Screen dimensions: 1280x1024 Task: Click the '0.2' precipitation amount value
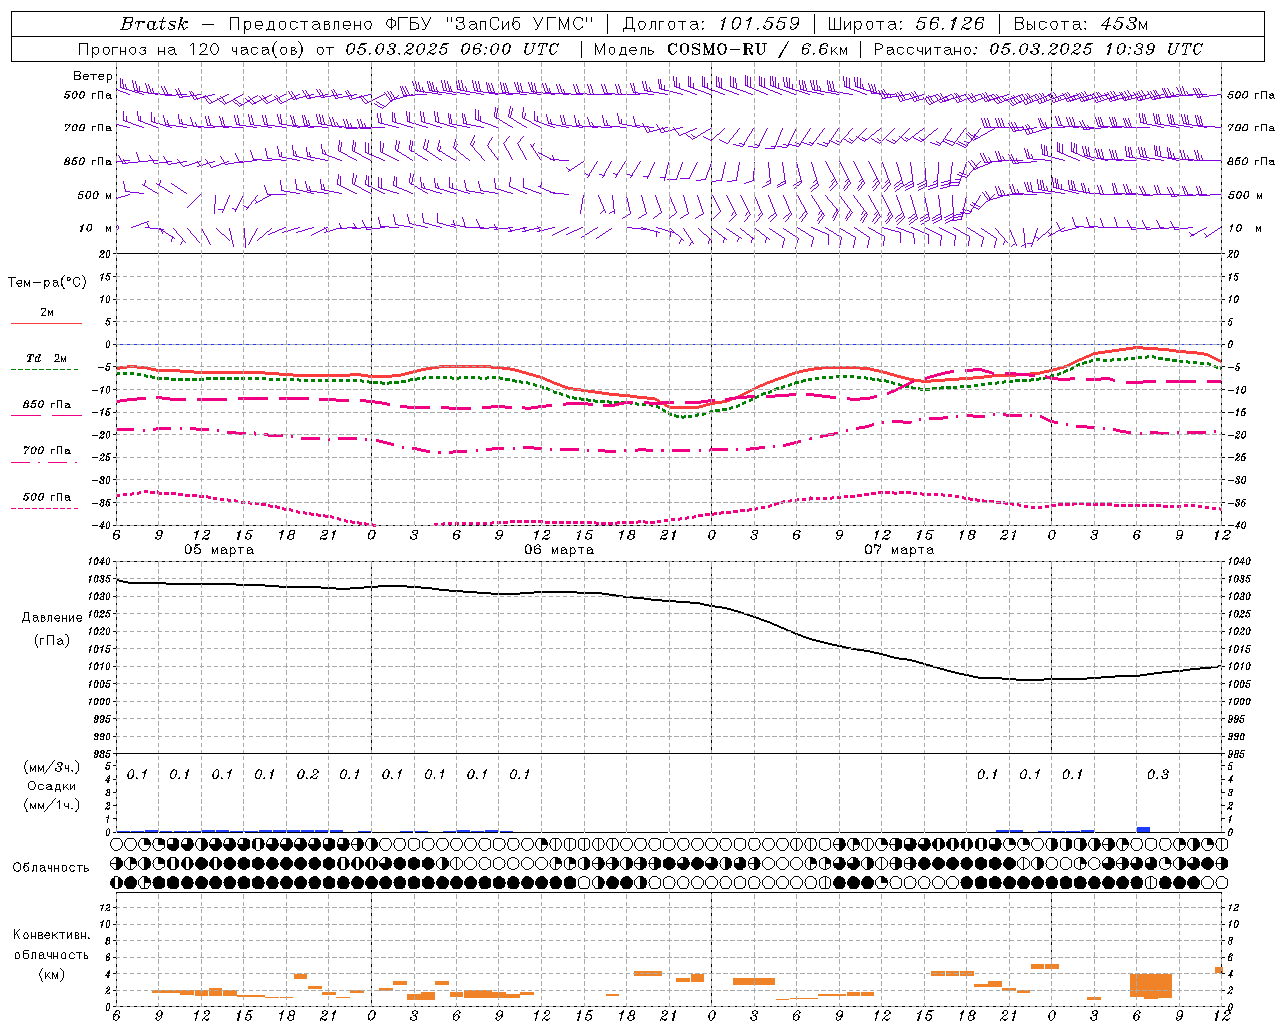coord(307,774)
